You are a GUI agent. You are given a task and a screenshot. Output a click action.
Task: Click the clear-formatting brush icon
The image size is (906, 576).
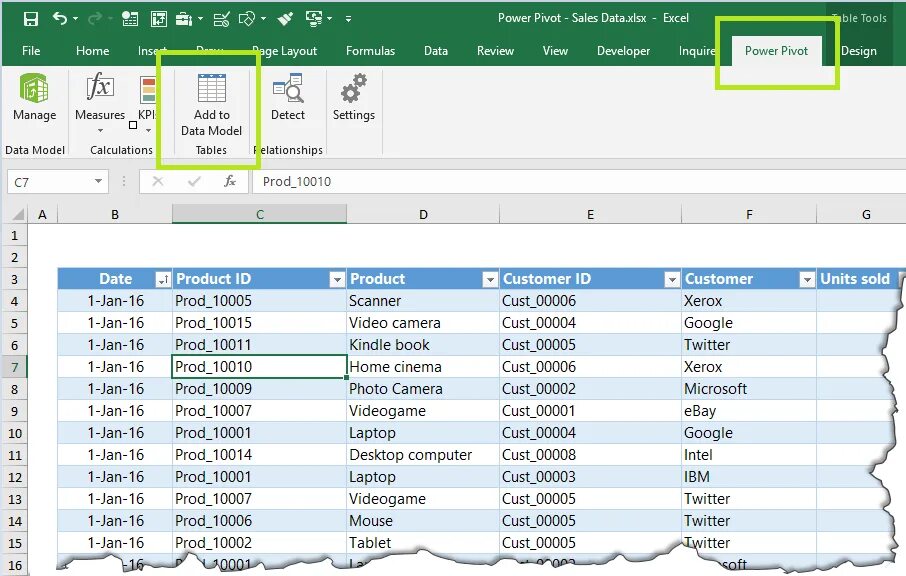285,18
